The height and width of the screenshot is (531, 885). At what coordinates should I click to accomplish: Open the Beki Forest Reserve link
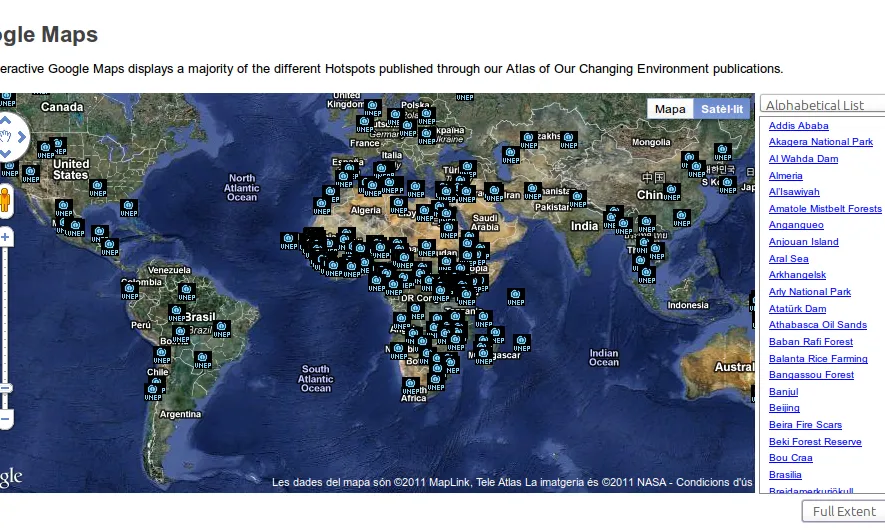tap(815, 441)
